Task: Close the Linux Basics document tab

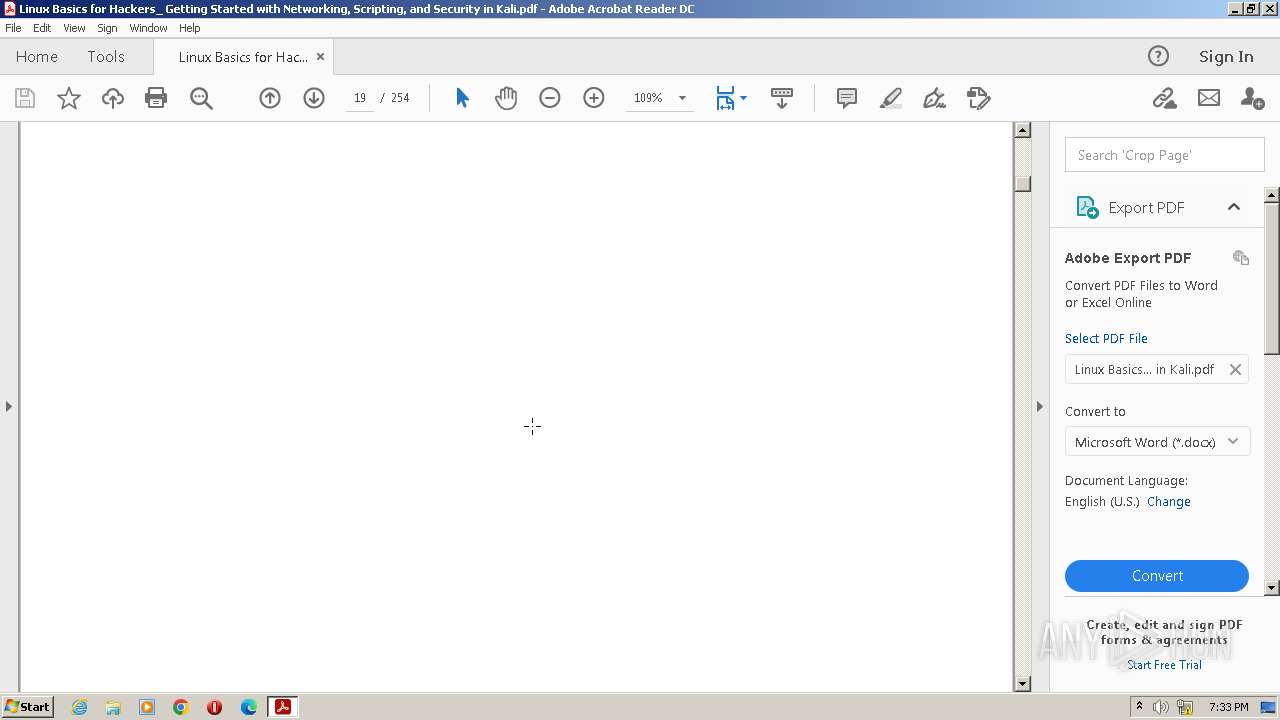Action: coord(320,57)
